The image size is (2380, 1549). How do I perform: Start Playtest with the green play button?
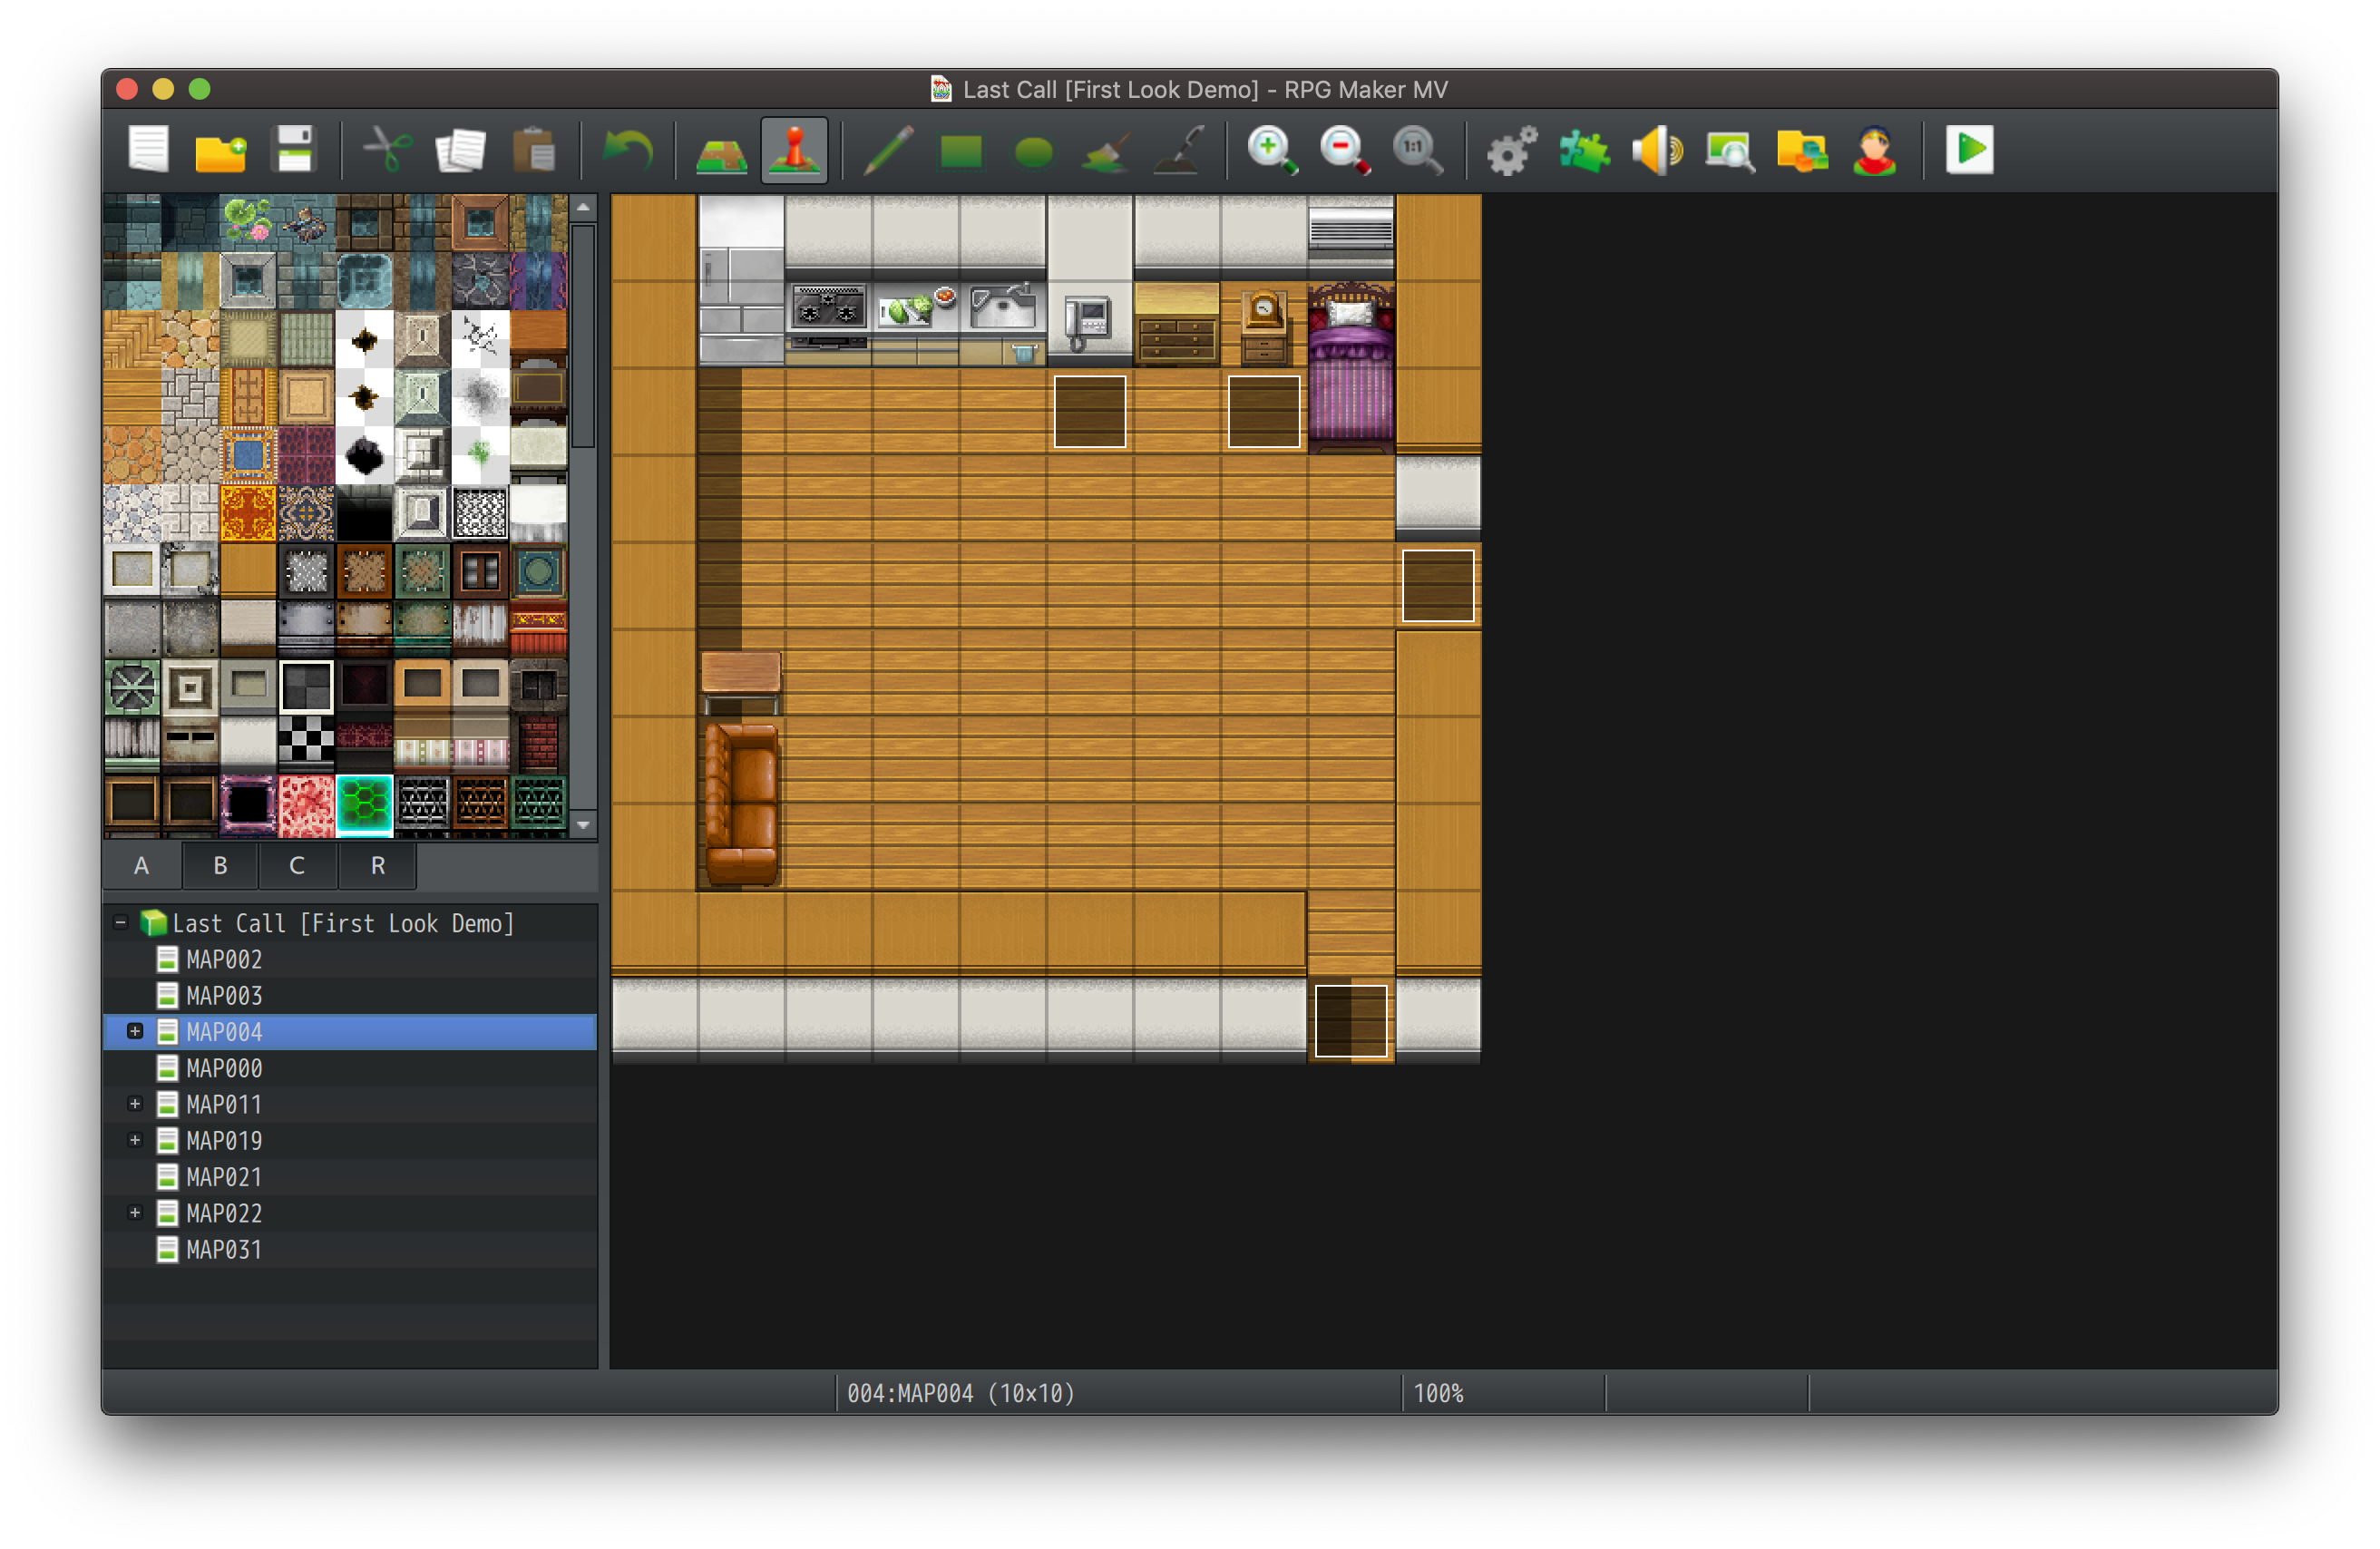tap(1970, 151)
